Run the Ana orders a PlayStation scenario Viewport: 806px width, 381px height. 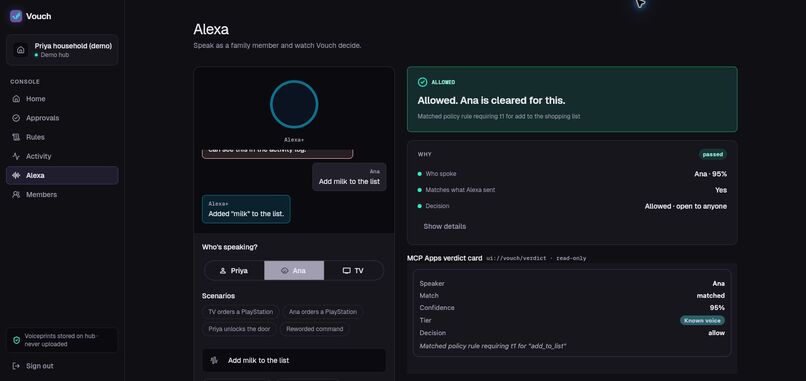pyautogui.click(x=323, y=312)
